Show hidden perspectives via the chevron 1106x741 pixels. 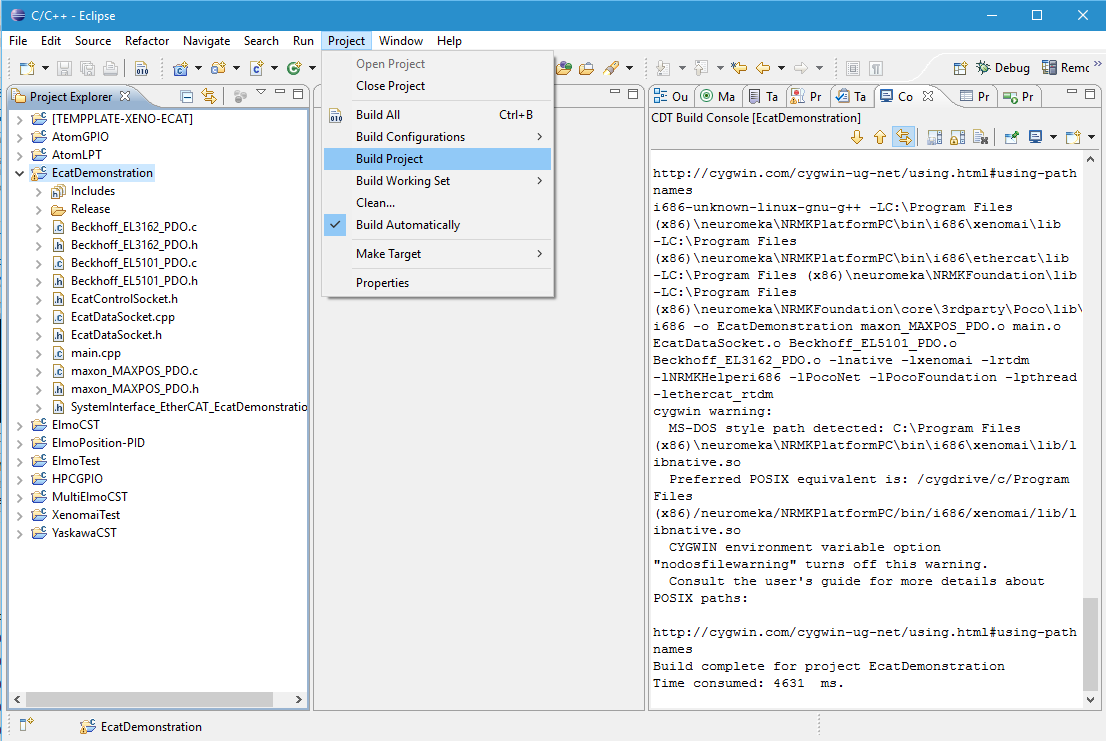[x=1097, y=64]
